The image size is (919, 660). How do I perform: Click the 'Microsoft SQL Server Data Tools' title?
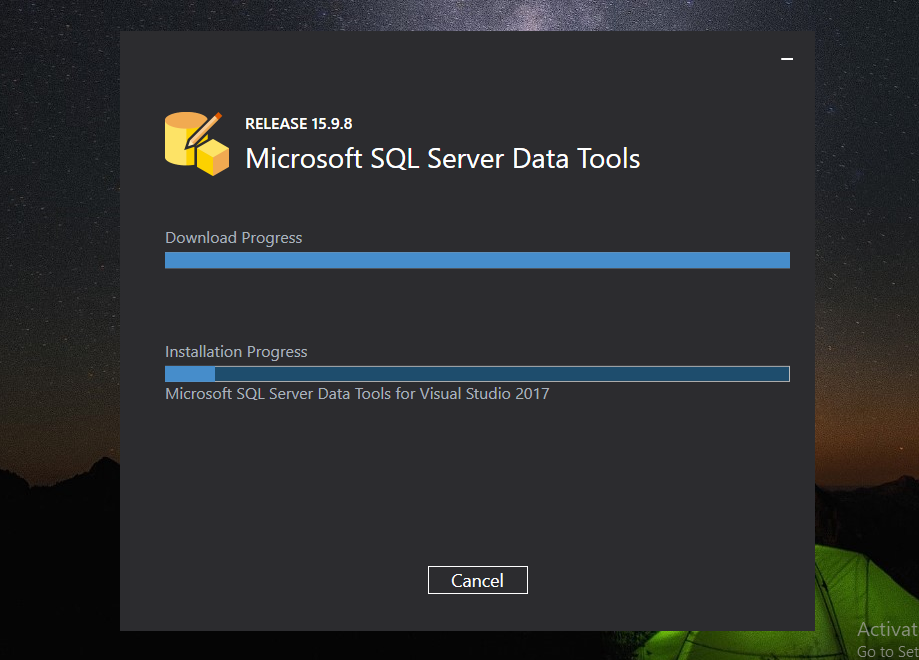pos(443,159)
